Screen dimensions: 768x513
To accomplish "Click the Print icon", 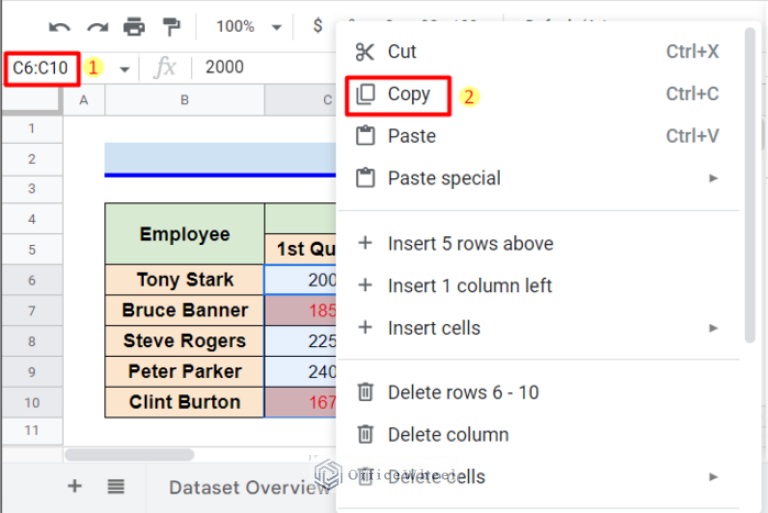I will pyautogui.click(x=134, y=27).
